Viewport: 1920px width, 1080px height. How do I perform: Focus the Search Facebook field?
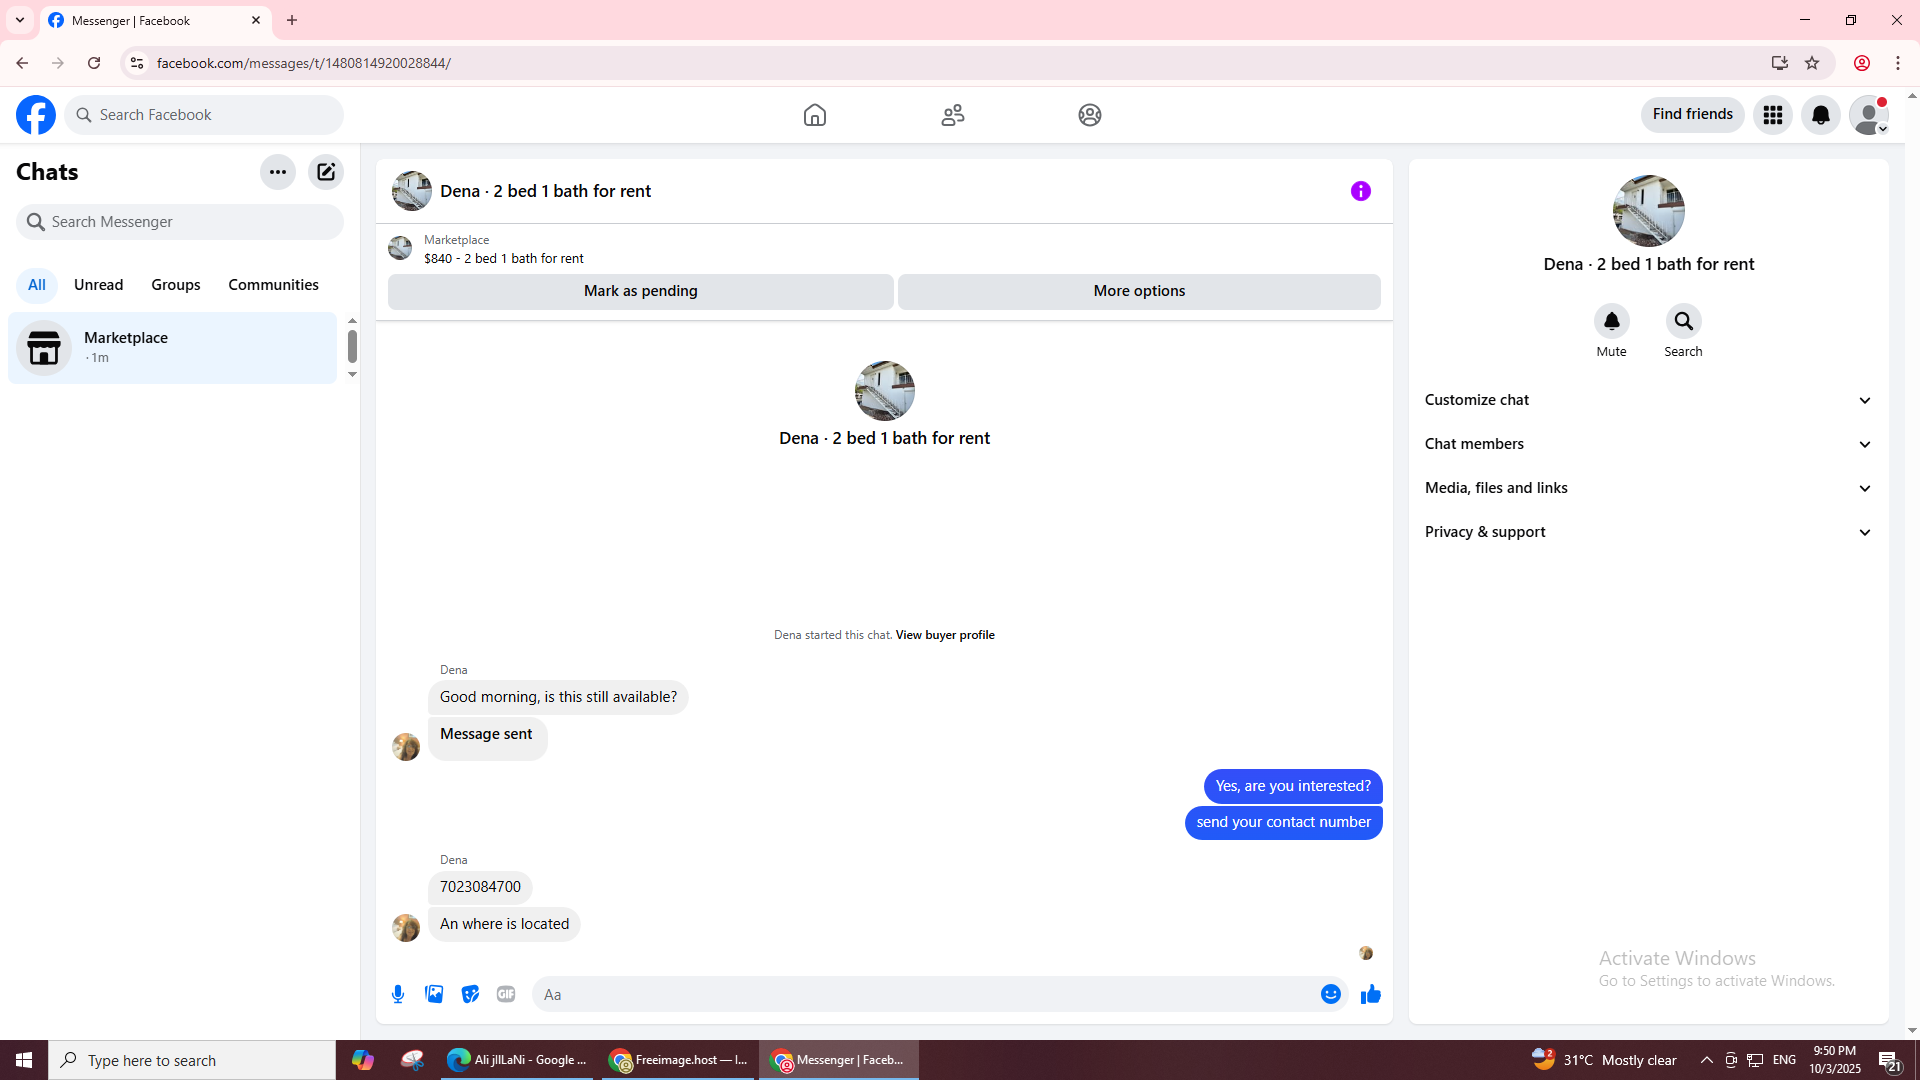point(204,115)
